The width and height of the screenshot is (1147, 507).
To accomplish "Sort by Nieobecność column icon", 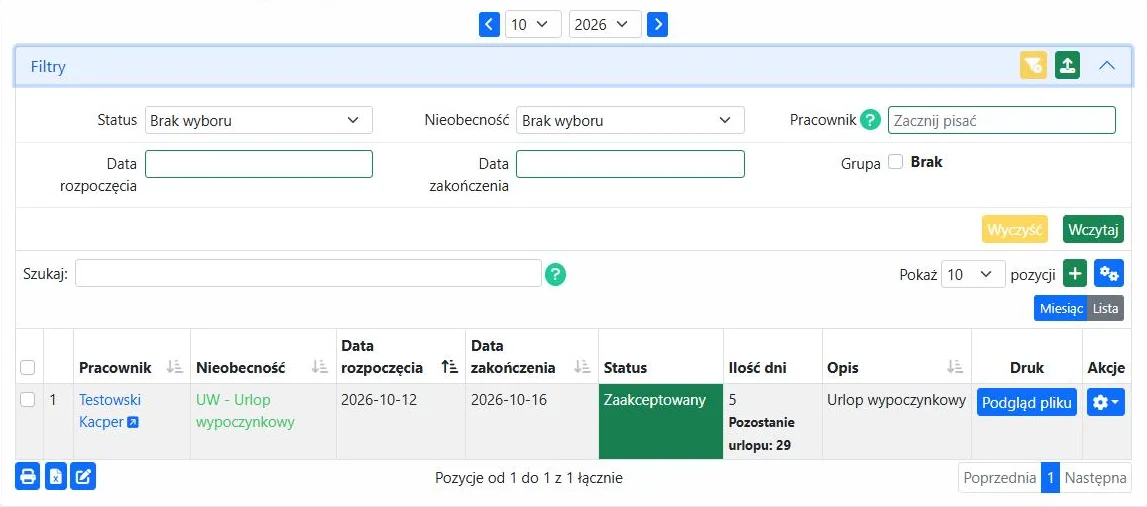I will click(x=320, y=367).
